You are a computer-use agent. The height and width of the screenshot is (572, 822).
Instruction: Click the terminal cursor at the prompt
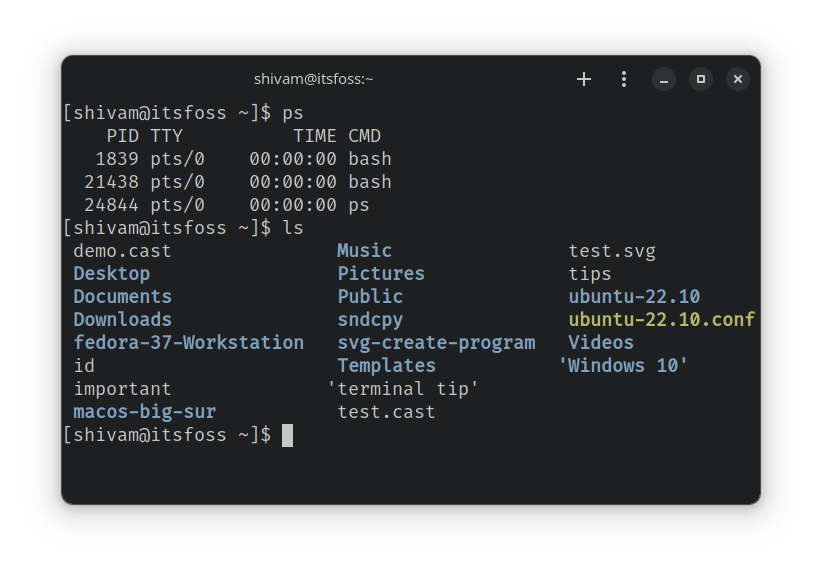pyautogui.click(x=287, y=435)
